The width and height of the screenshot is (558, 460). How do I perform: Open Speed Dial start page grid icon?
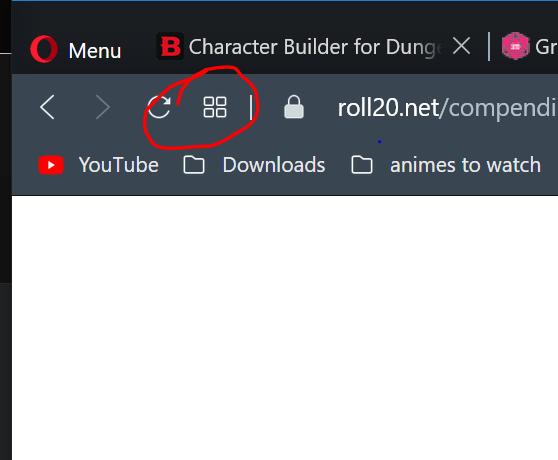coord(215,107)
